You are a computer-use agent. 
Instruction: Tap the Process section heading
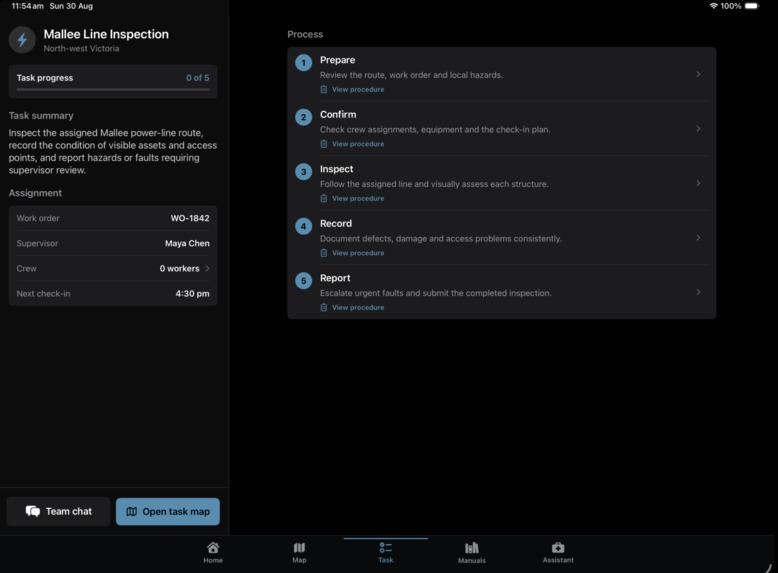click(x=305, y=34)
